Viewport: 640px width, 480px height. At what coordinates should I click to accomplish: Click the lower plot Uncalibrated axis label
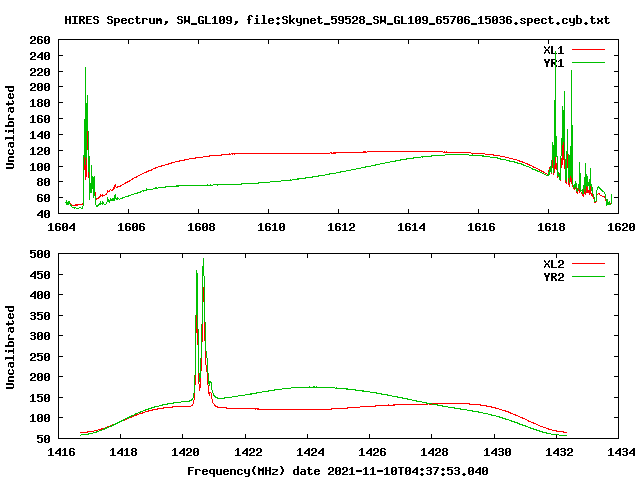click(10, 347)
